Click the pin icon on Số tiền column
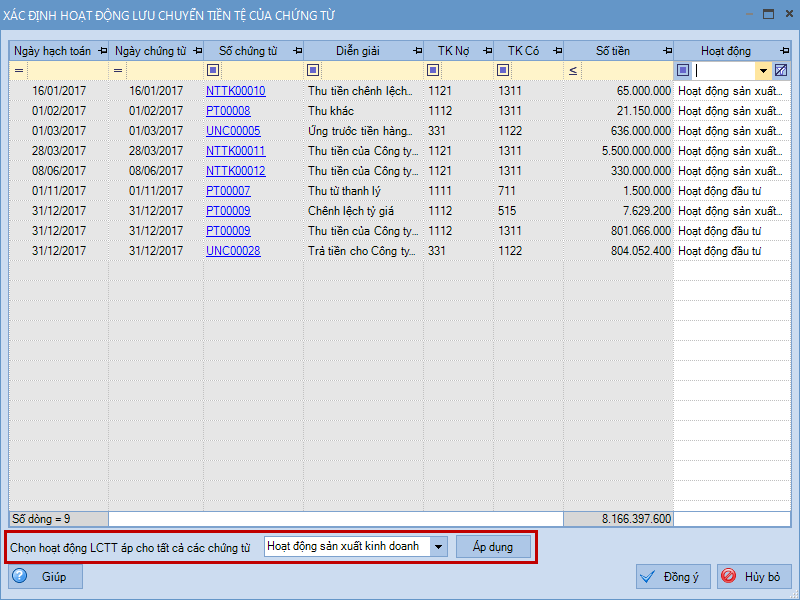This screenshot has width=800, height=600. point(666,51)
